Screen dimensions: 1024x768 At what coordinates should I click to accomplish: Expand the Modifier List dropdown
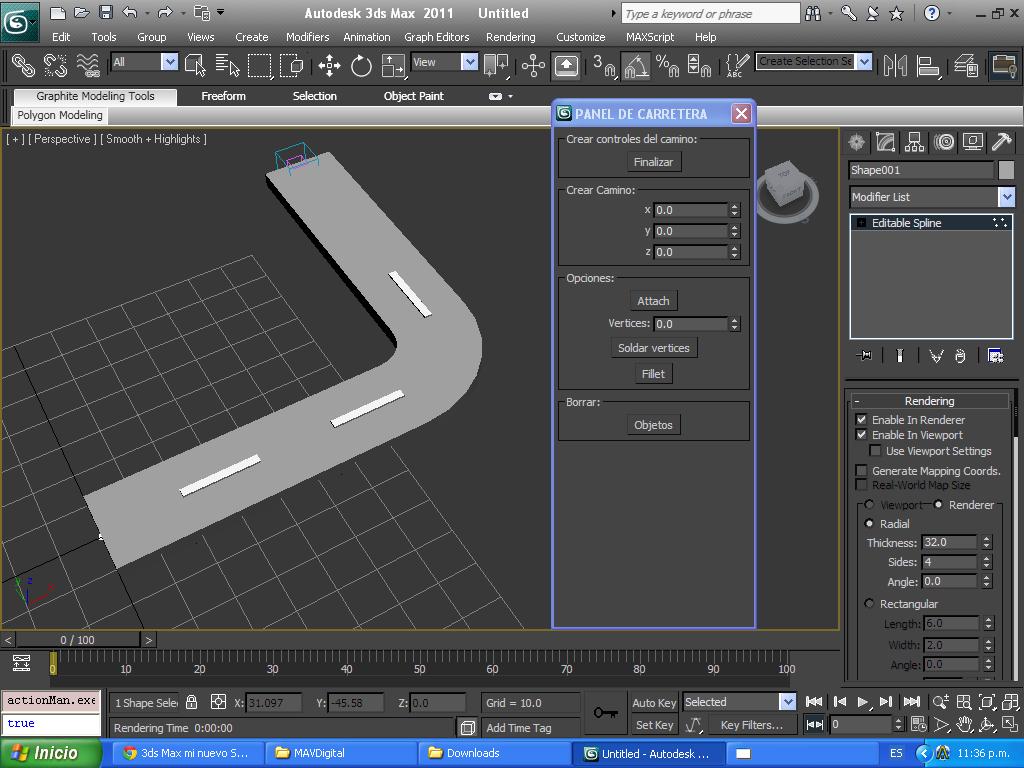click(x=1006, y=197)
